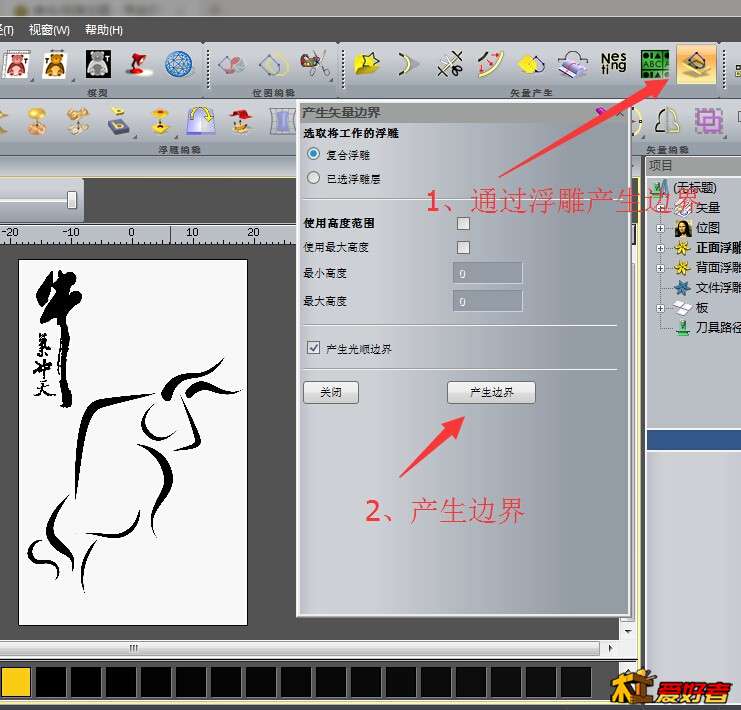Select the orange teddy bear model icon
This screenshot has width=741, height=710.
55,64
